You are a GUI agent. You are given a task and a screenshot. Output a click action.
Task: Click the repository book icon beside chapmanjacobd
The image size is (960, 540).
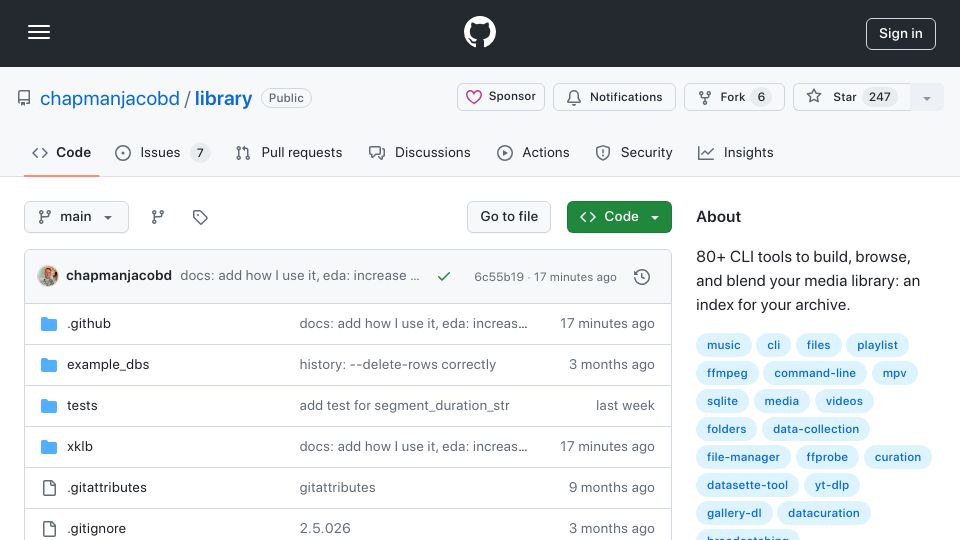pos(24,98)
